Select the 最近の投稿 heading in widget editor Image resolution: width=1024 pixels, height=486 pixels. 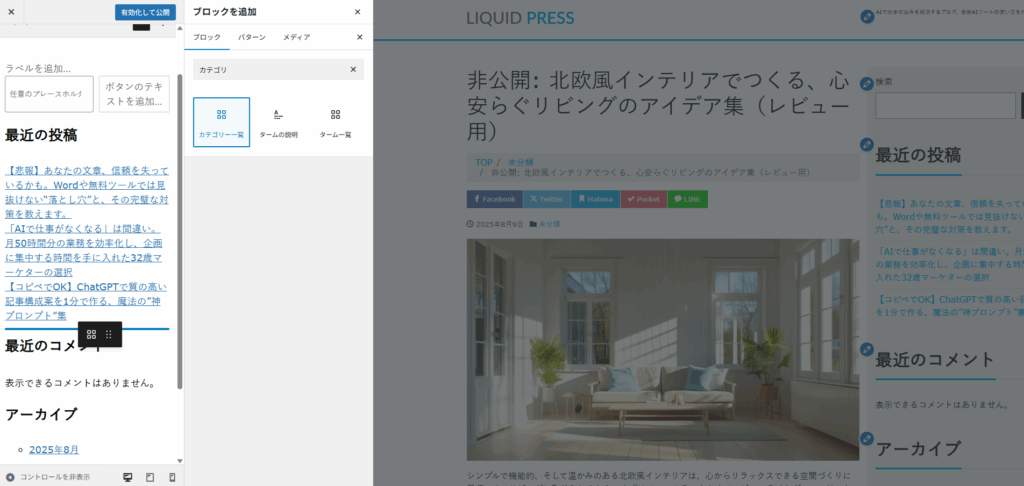click(x=41, y=135)
